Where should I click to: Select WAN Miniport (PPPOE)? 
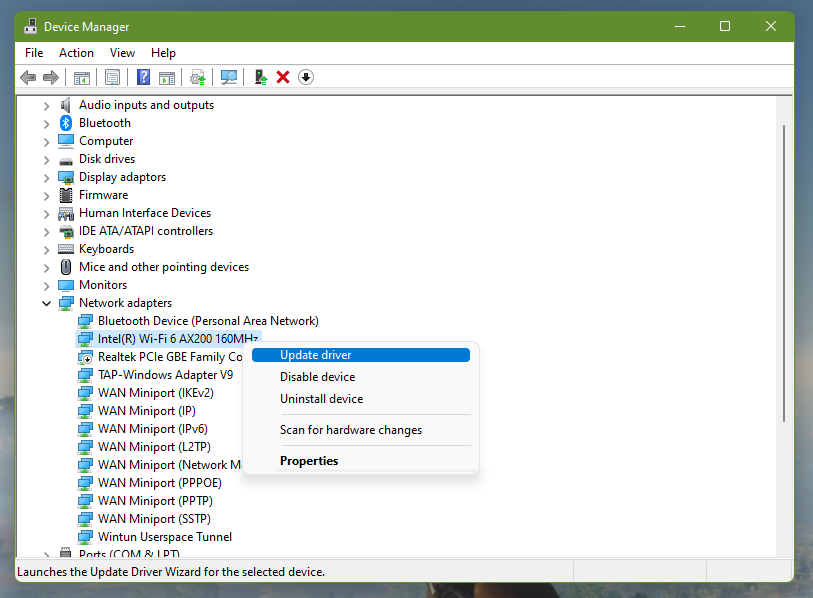tap(160, 483)
